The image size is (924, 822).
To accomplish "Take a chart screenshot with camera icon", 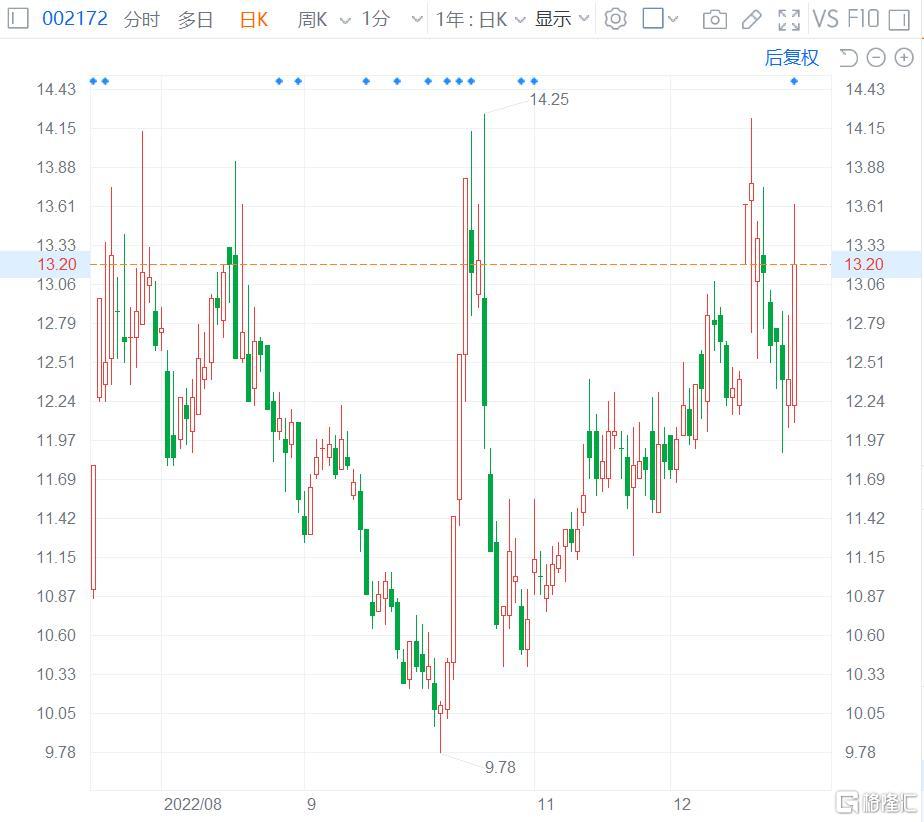I will pos(715,19).
